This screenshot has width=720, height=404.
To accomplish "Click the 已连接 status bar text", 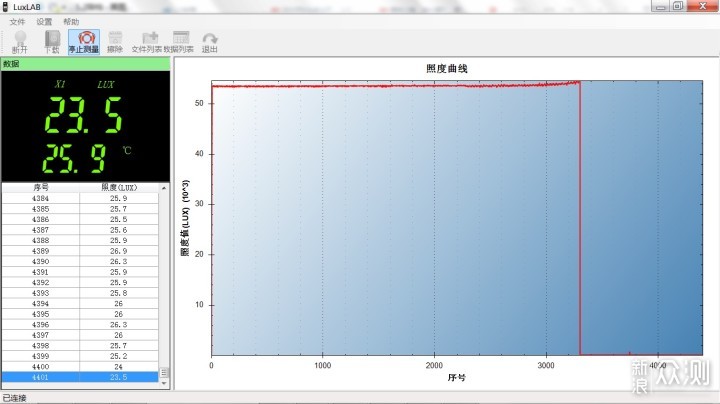I will pos(15,398).
